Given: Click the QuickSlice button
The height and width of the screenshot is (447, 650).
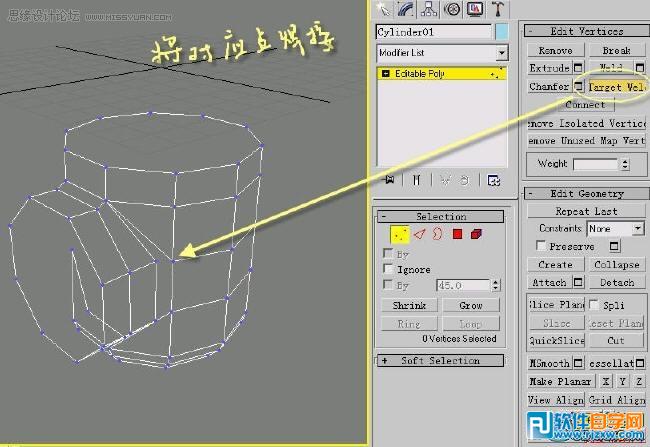Looking at the screenshot, I should (556, 341).
